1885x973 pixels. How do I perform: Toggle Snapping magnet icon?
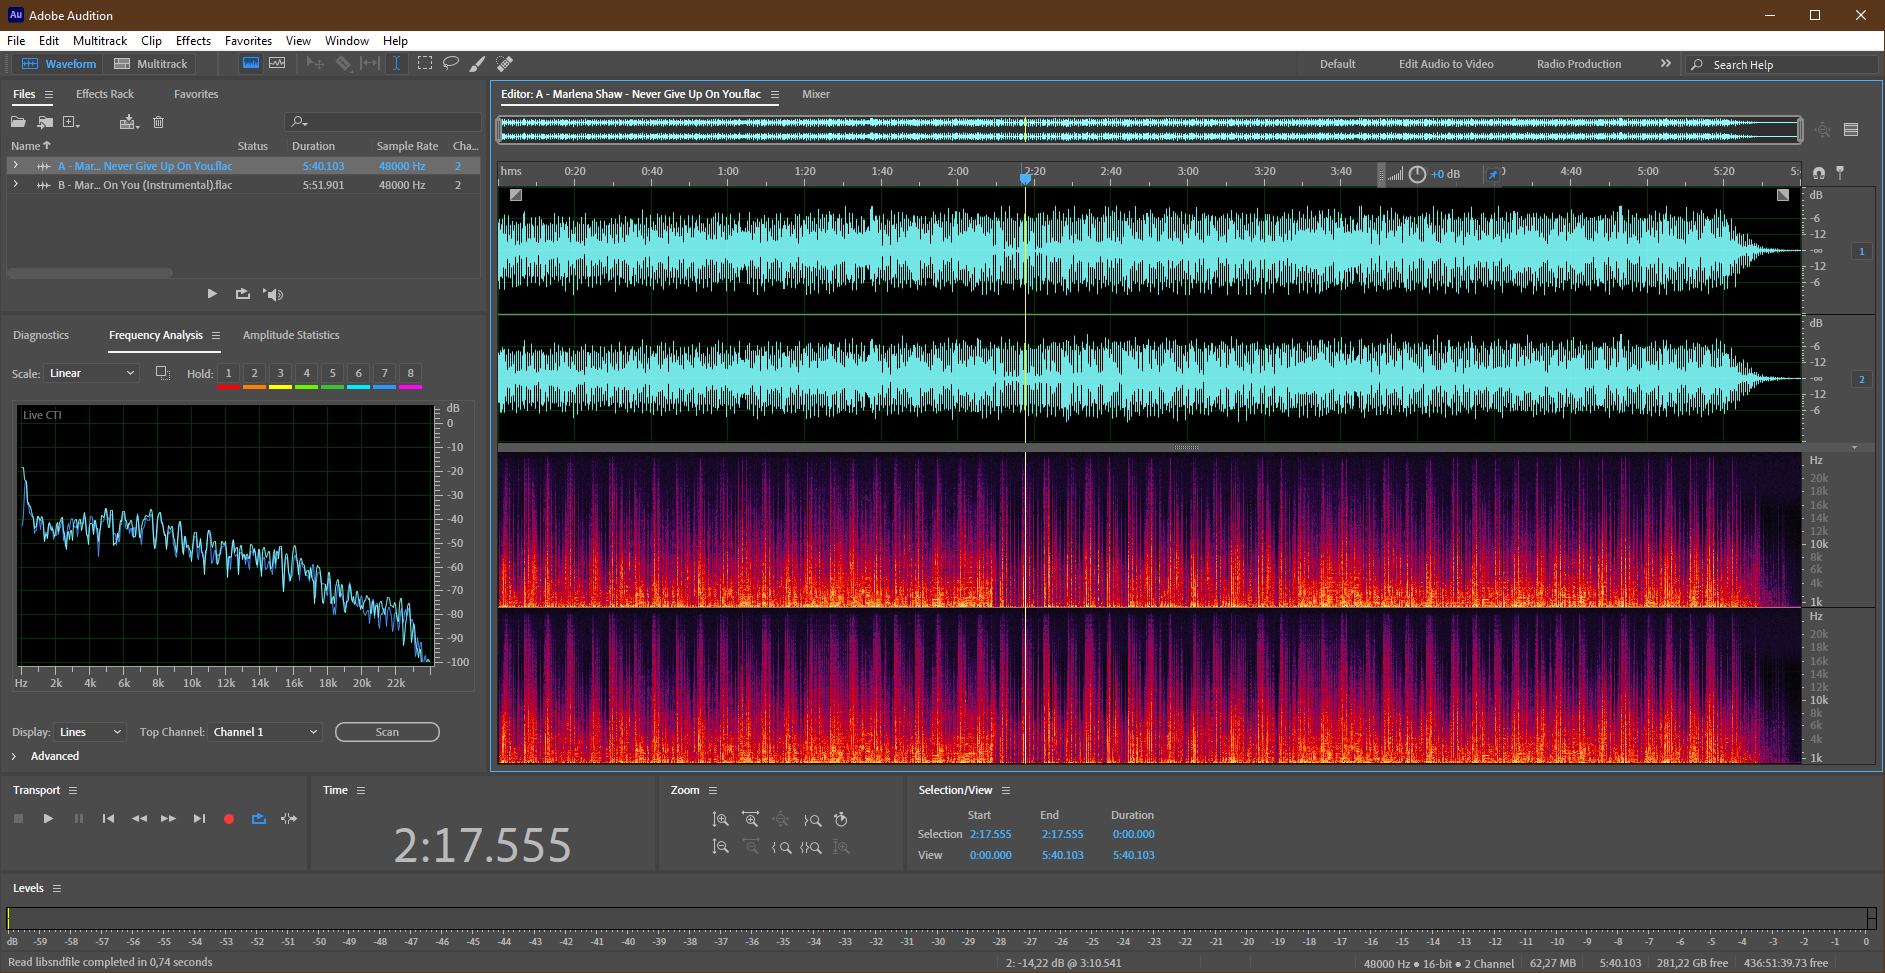point(1818,173)
